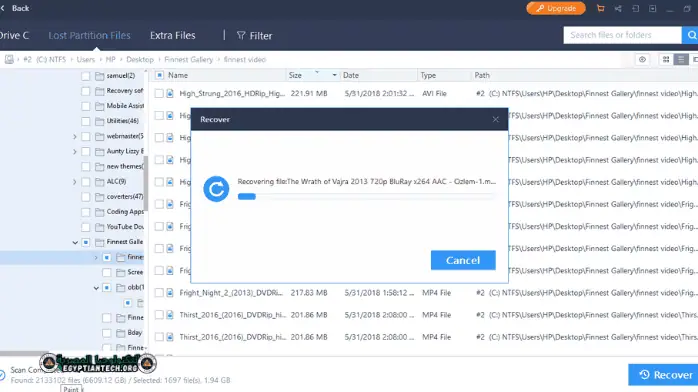Open the shopping cart icon

(601, 8)
